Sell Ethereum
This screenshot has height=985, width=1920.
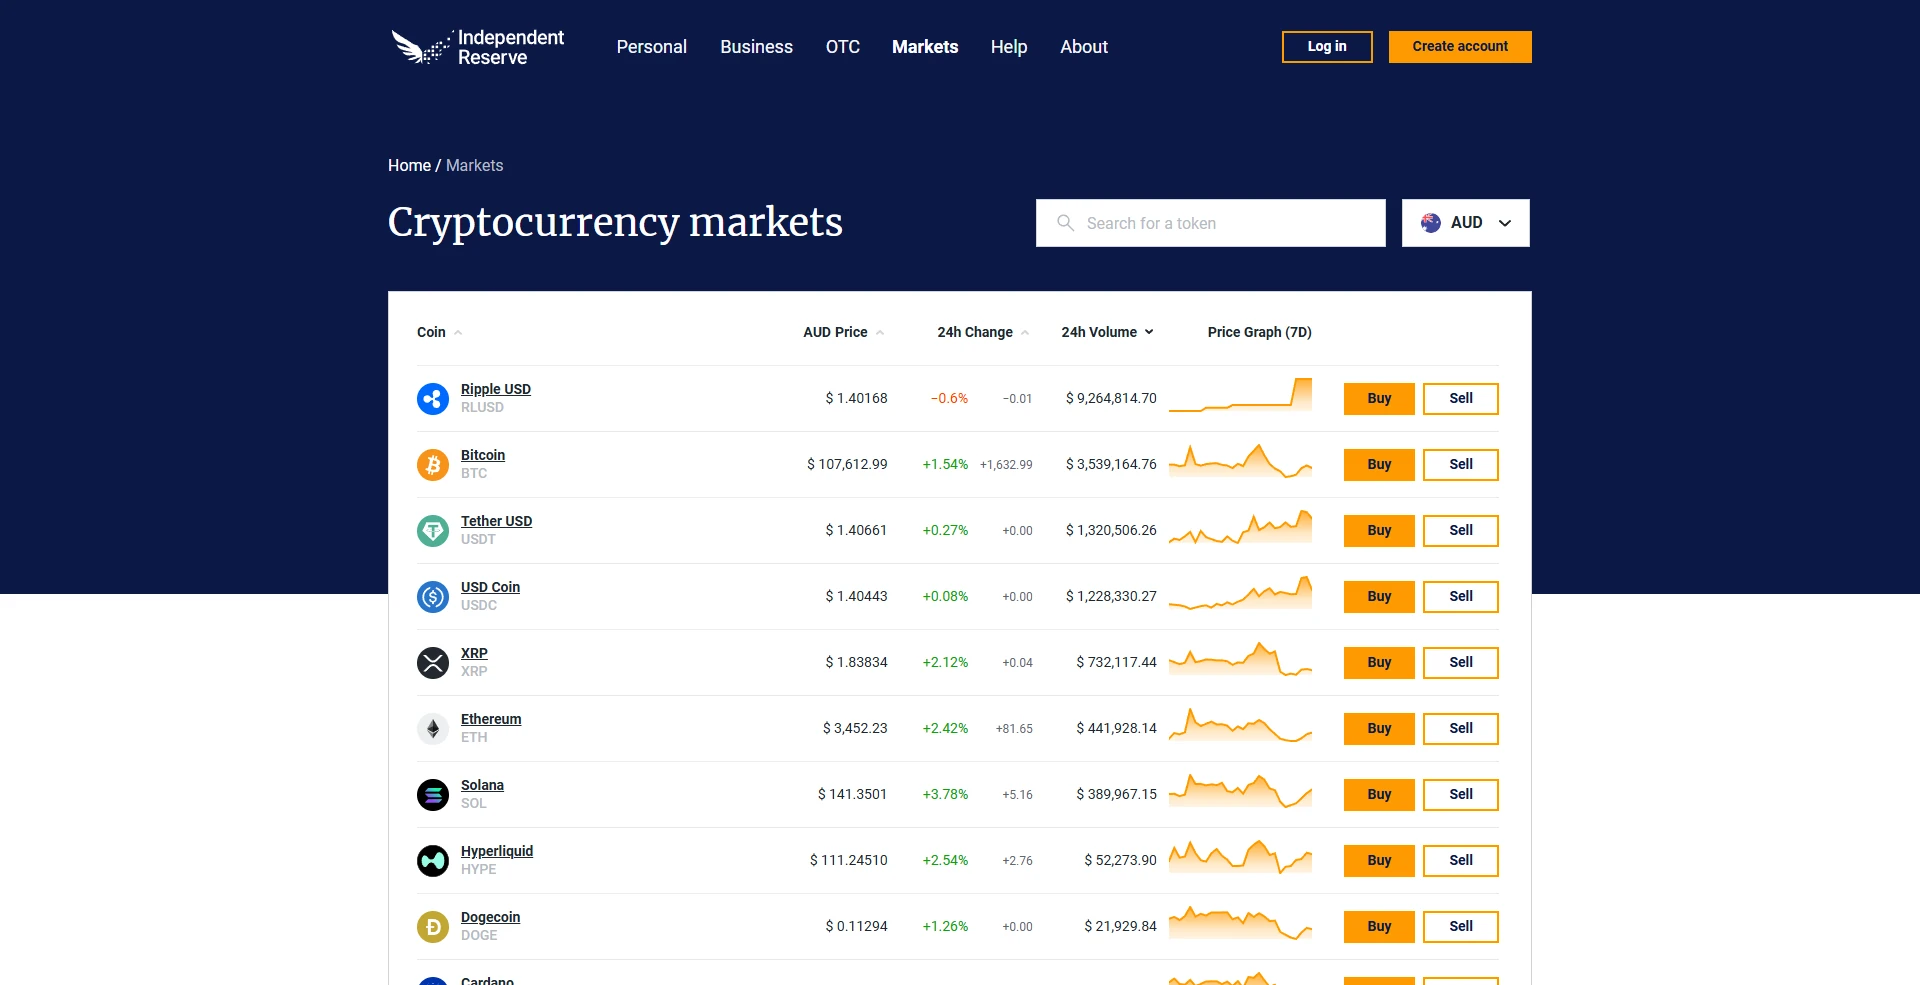click(1461, 729)
